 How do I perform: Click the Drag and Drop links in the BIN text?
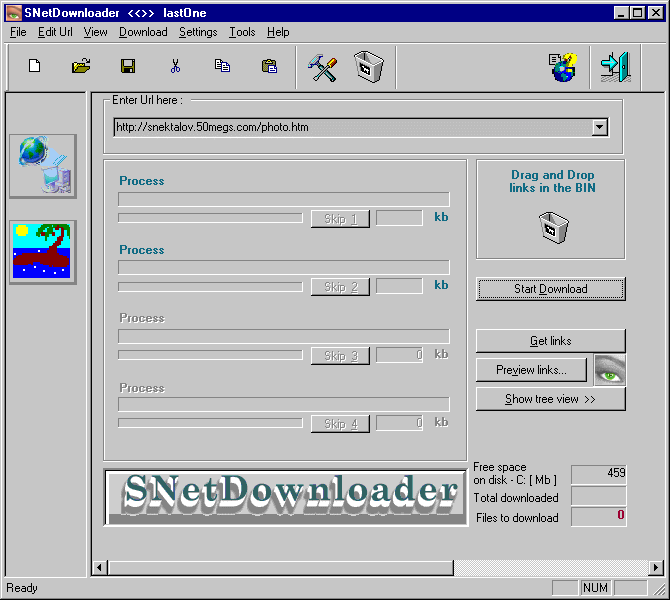[x=552, y=181]
